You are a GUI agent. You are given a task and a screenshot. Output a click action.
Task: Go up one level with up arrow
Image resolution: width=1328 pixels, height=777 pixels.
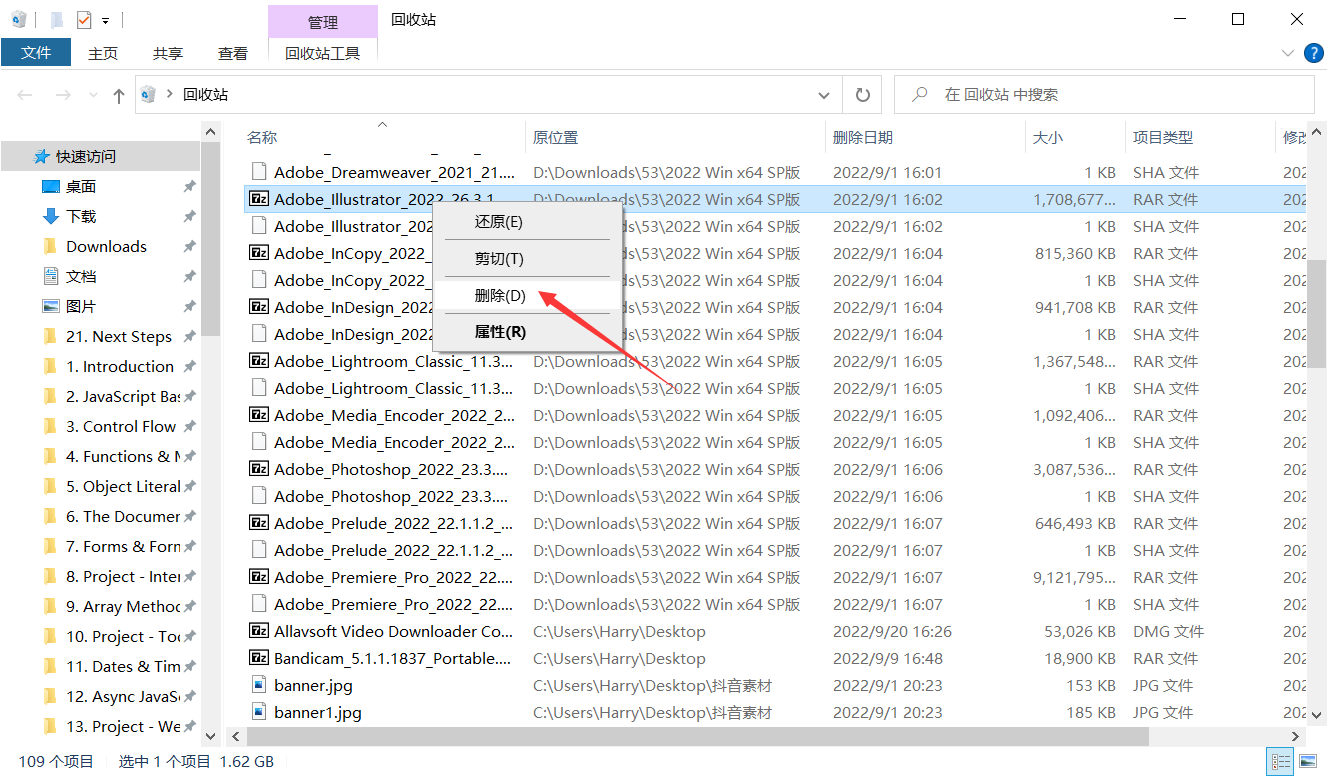coord(119,95)
